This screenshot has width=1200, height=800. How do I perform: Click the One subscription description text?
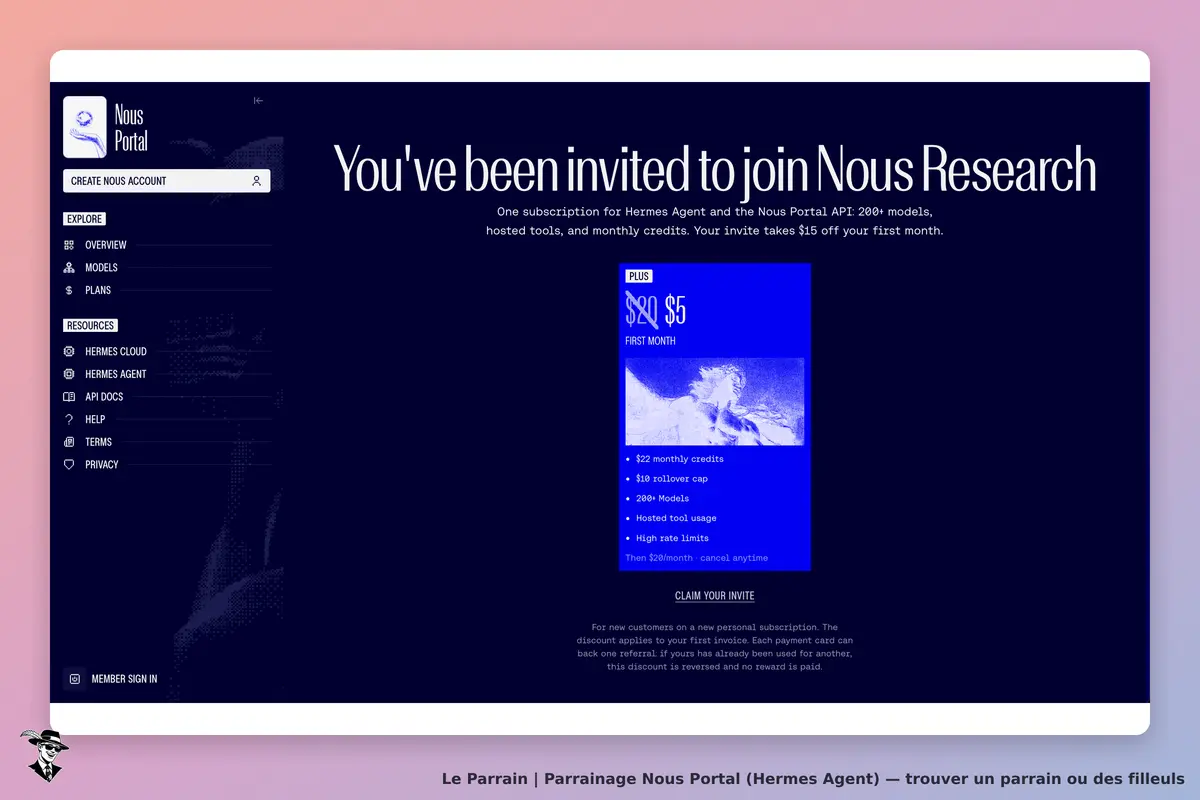(x=714, y=222)
